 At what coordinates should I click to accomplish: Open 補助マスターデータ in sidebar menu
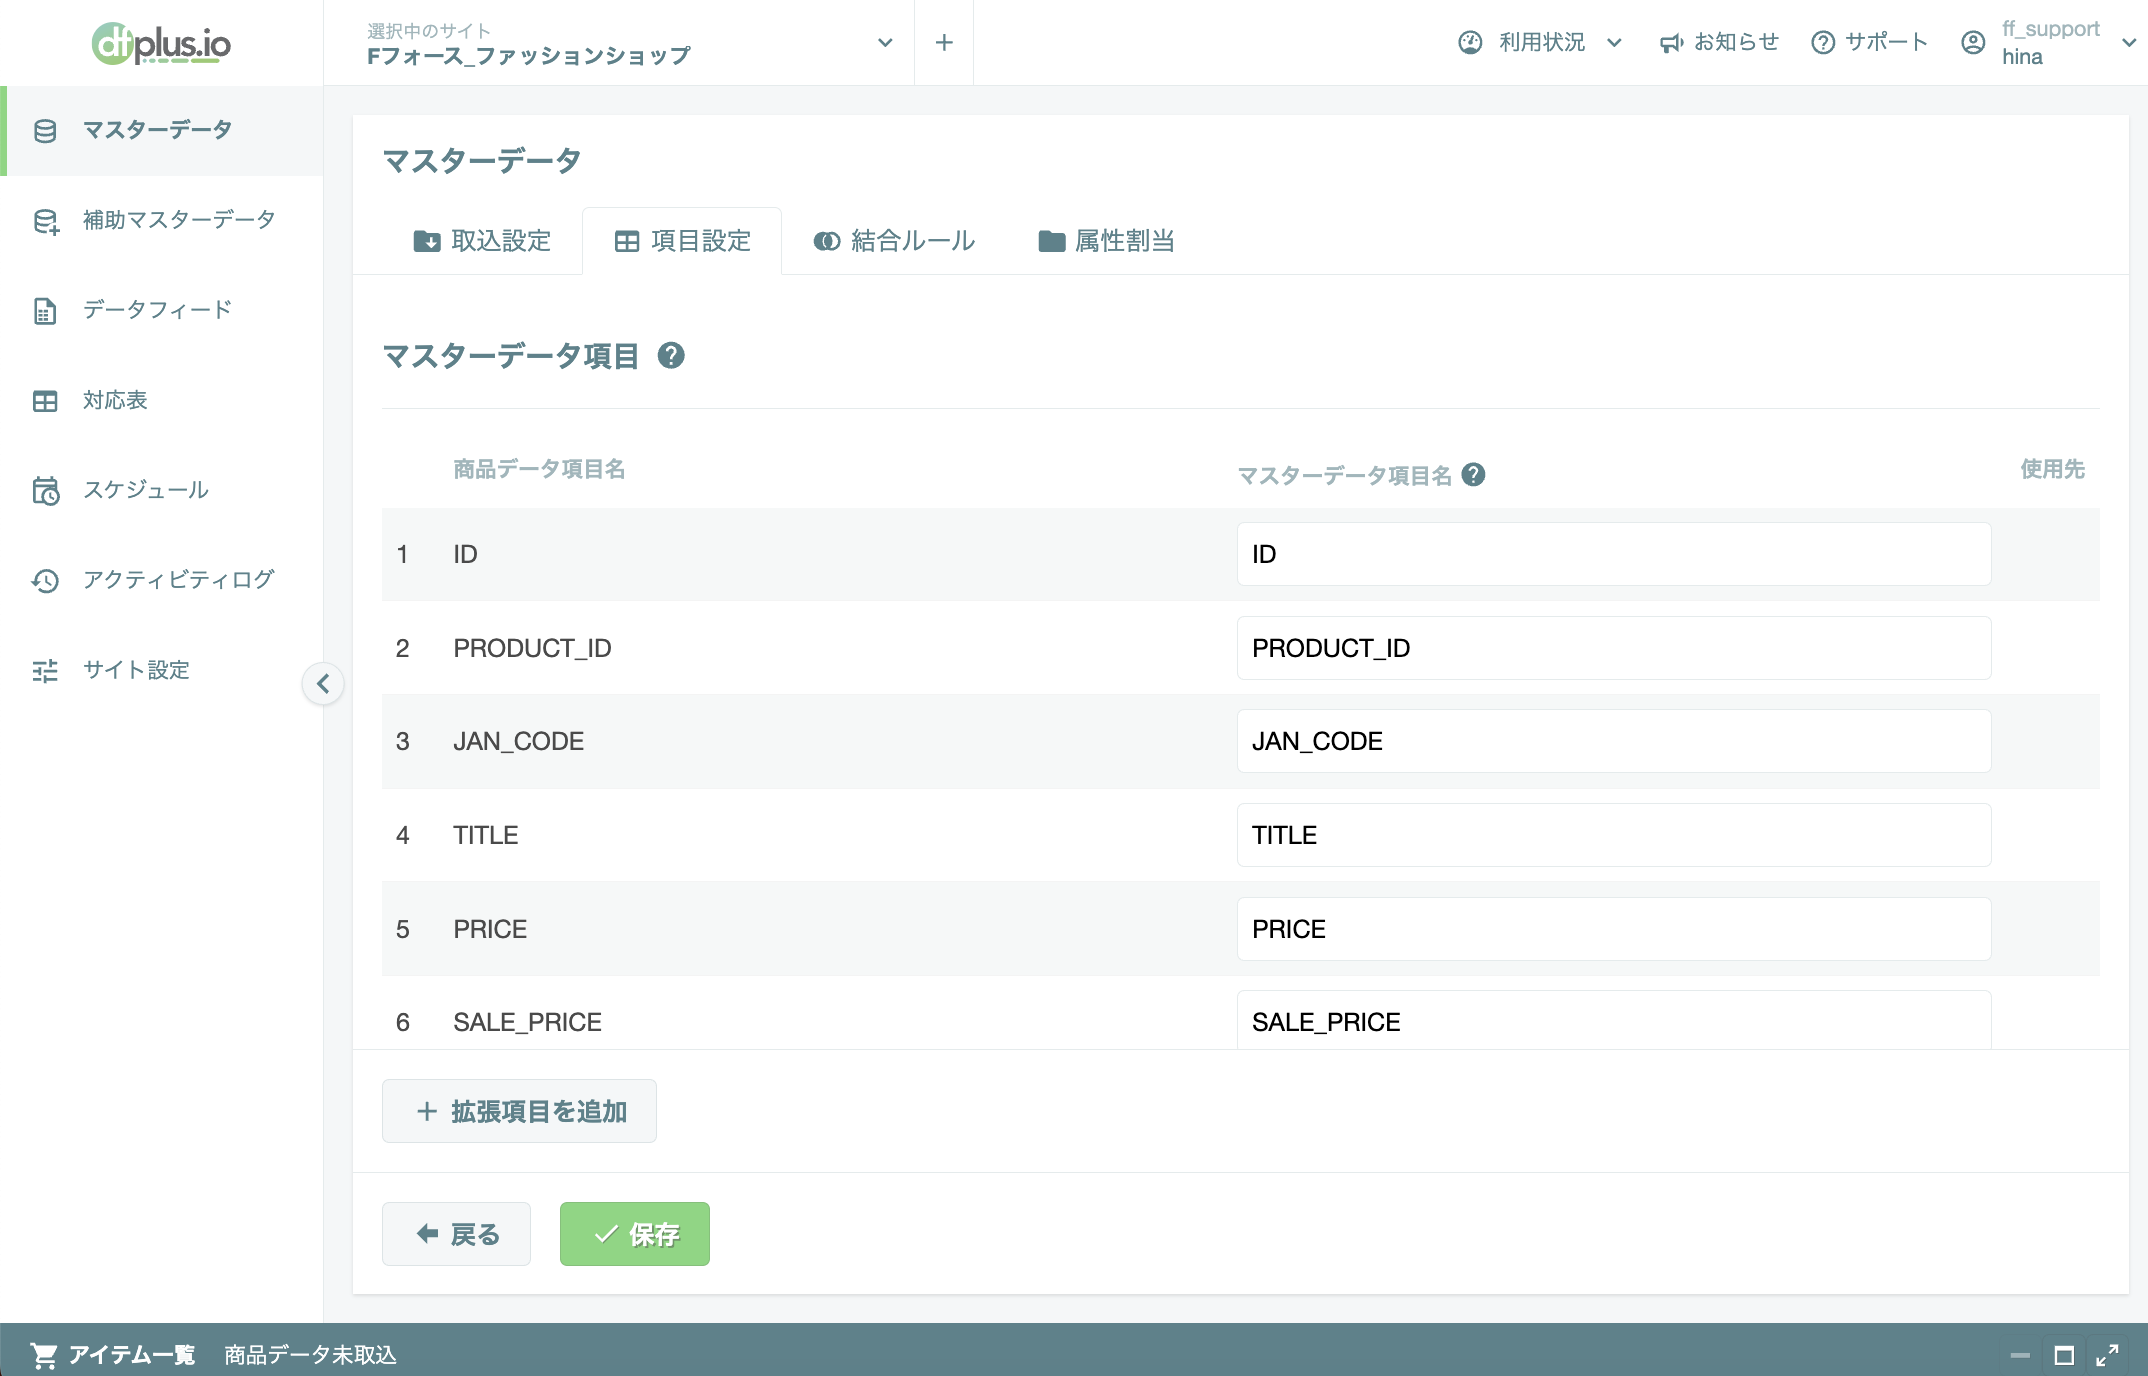tap(161, 221)
